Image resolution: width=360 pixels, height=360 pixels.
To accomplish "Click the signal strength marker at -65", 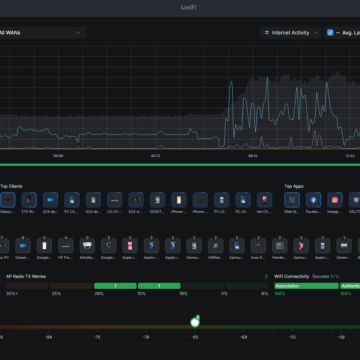I will pos(195,322).
